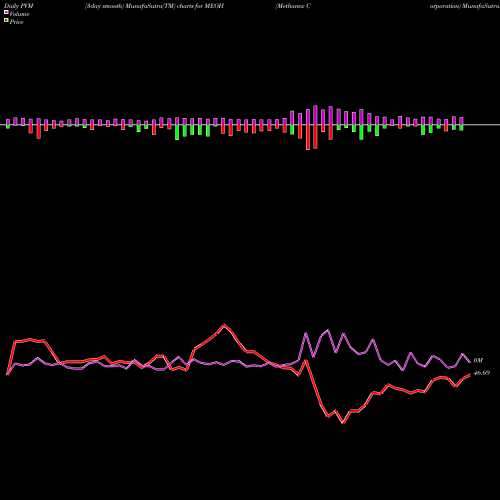Click the Volume legend color swatch
The height and width of the screenshot is (500, 500).
(x=6, y=12)
